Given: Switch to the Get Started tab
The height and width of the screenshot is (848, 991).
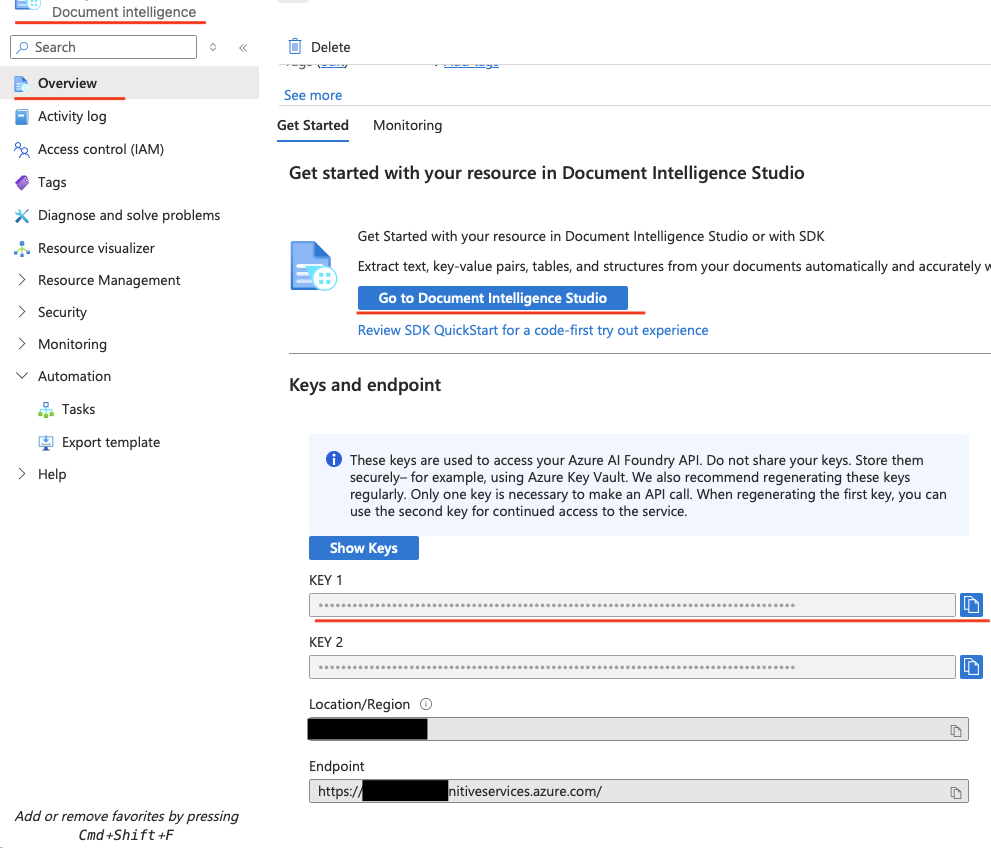Looking at the screenshot, I should click(313, 125).
